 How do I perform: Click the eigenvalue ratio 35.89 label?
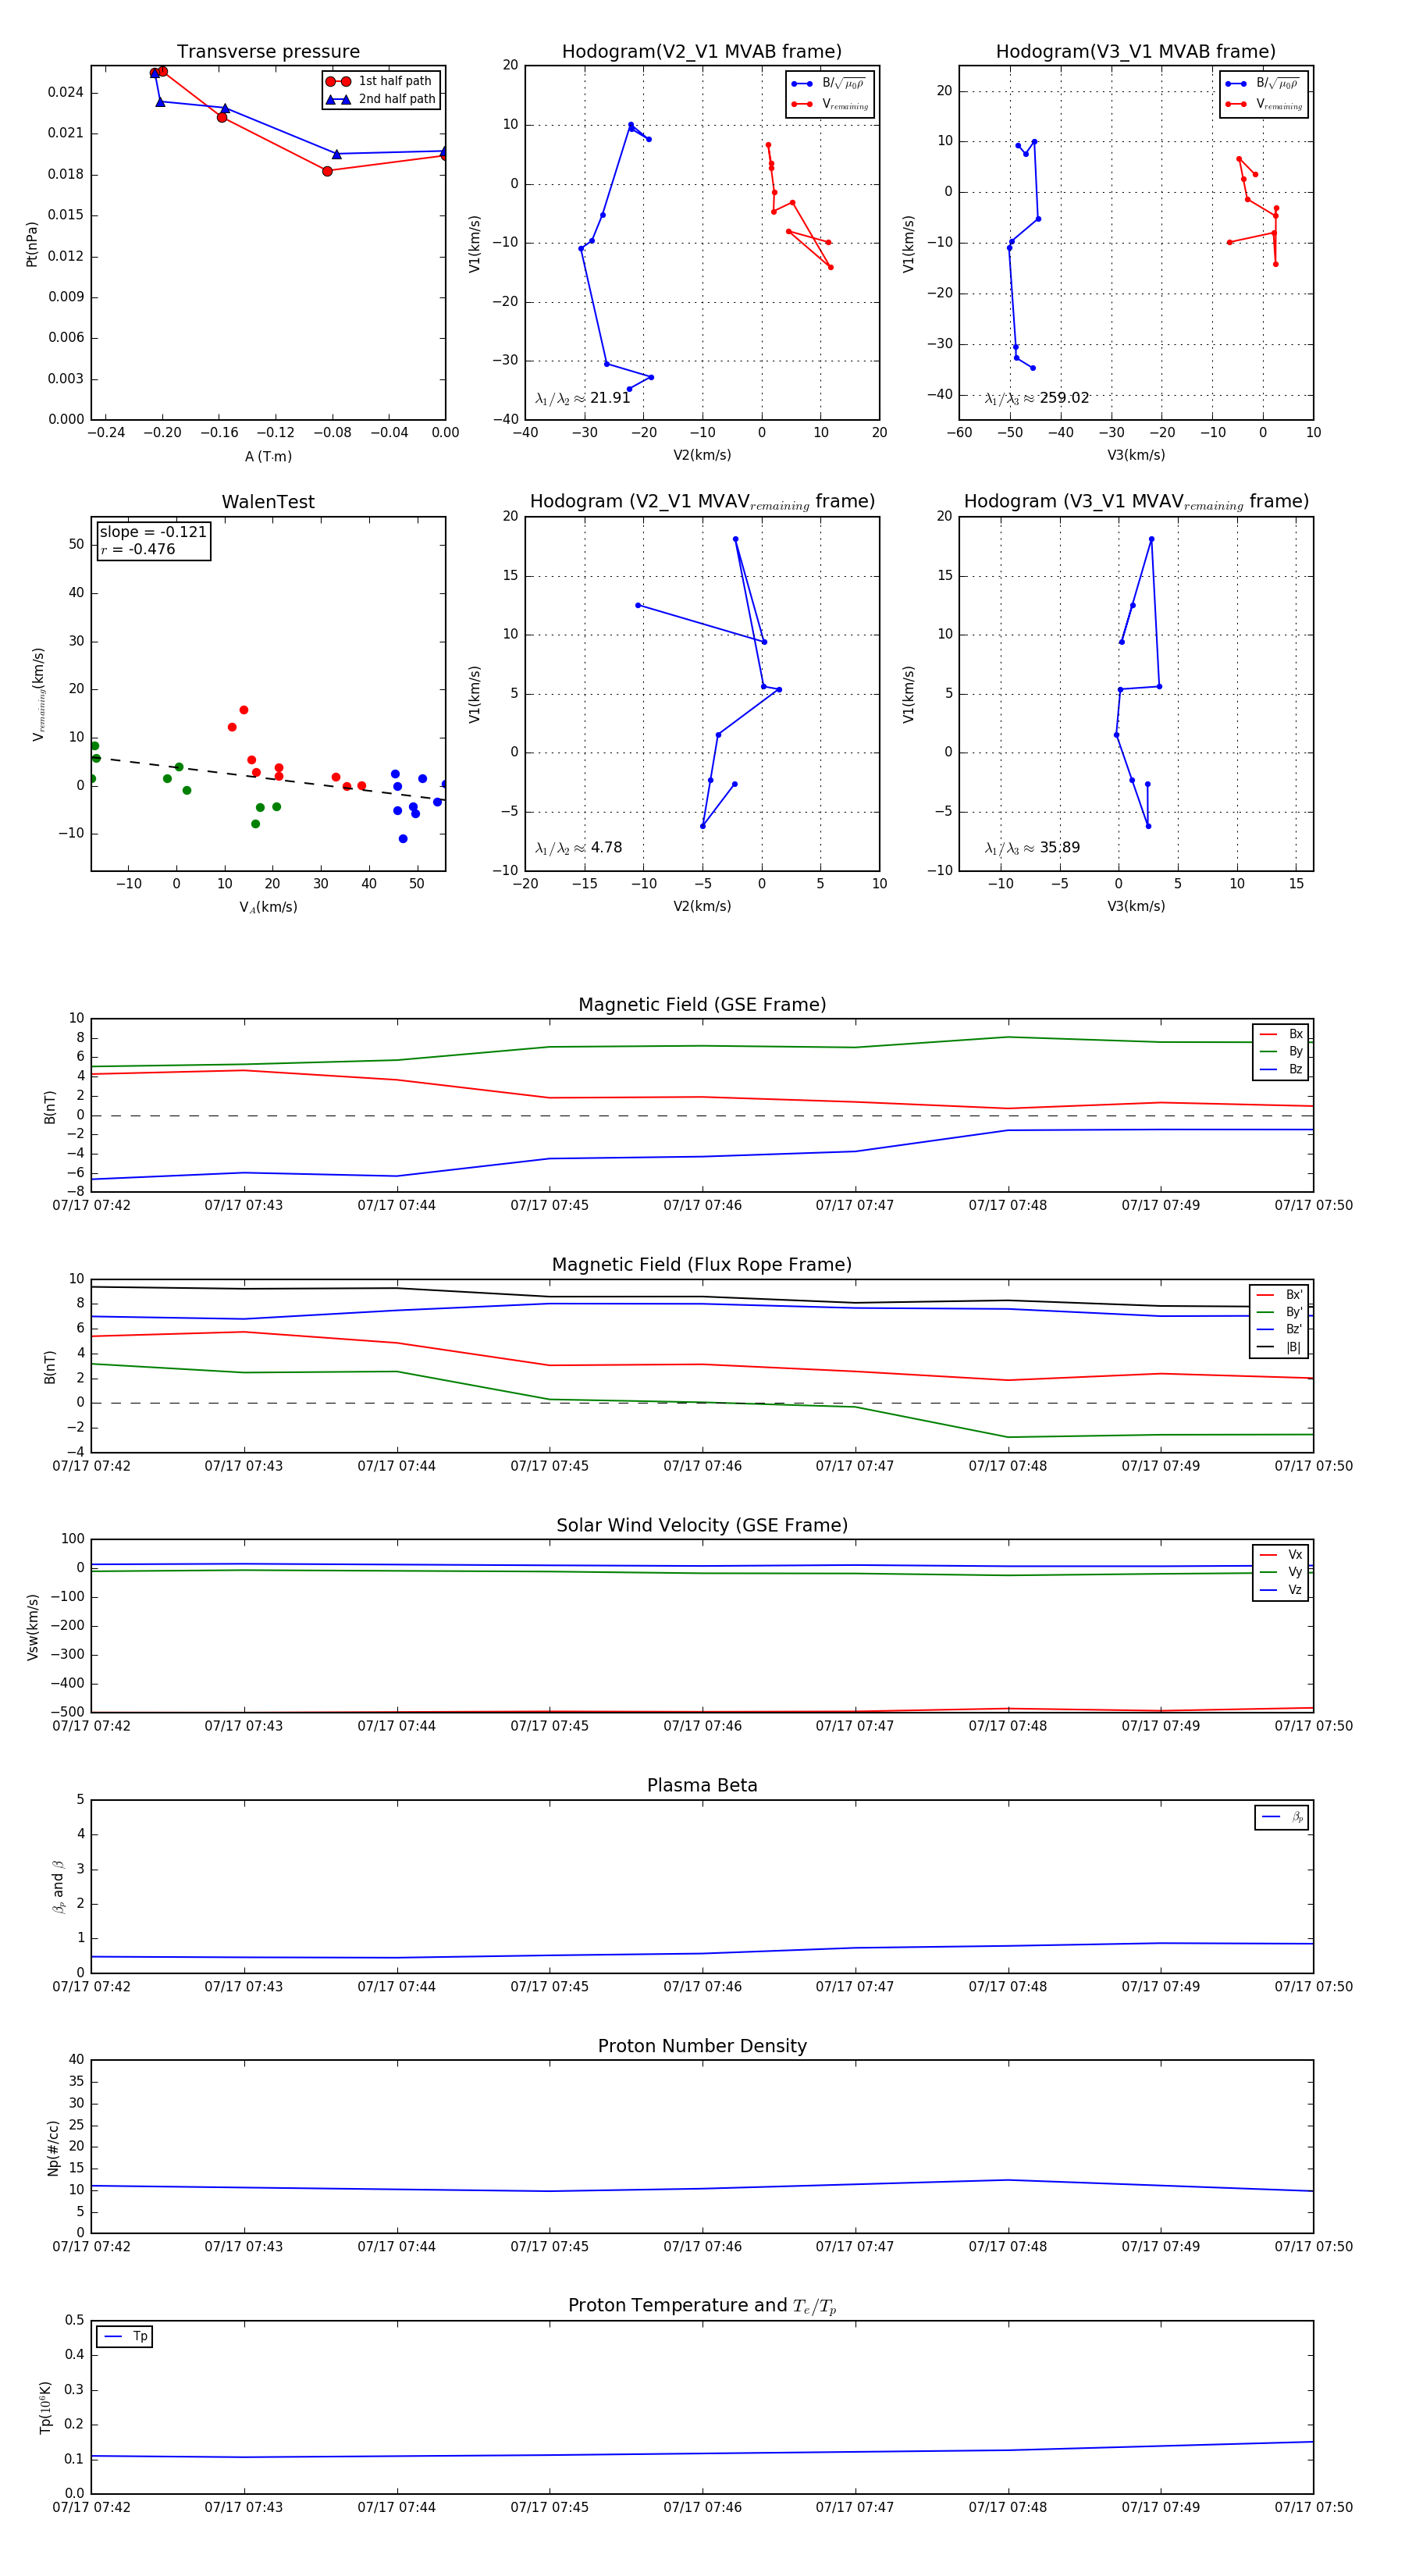point(1032,848)
